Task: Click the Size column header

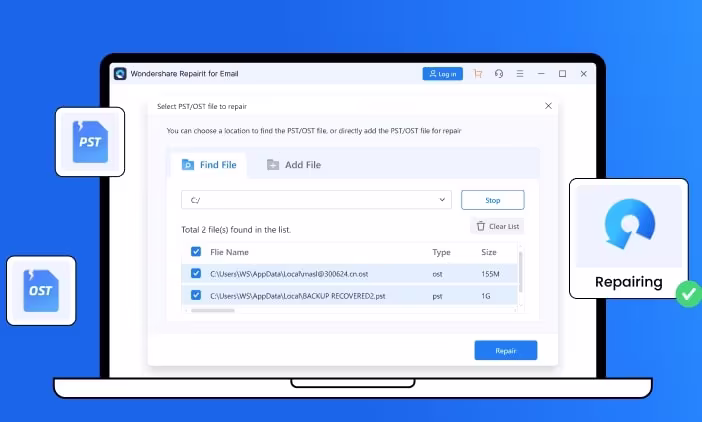Action: (489, 252)
